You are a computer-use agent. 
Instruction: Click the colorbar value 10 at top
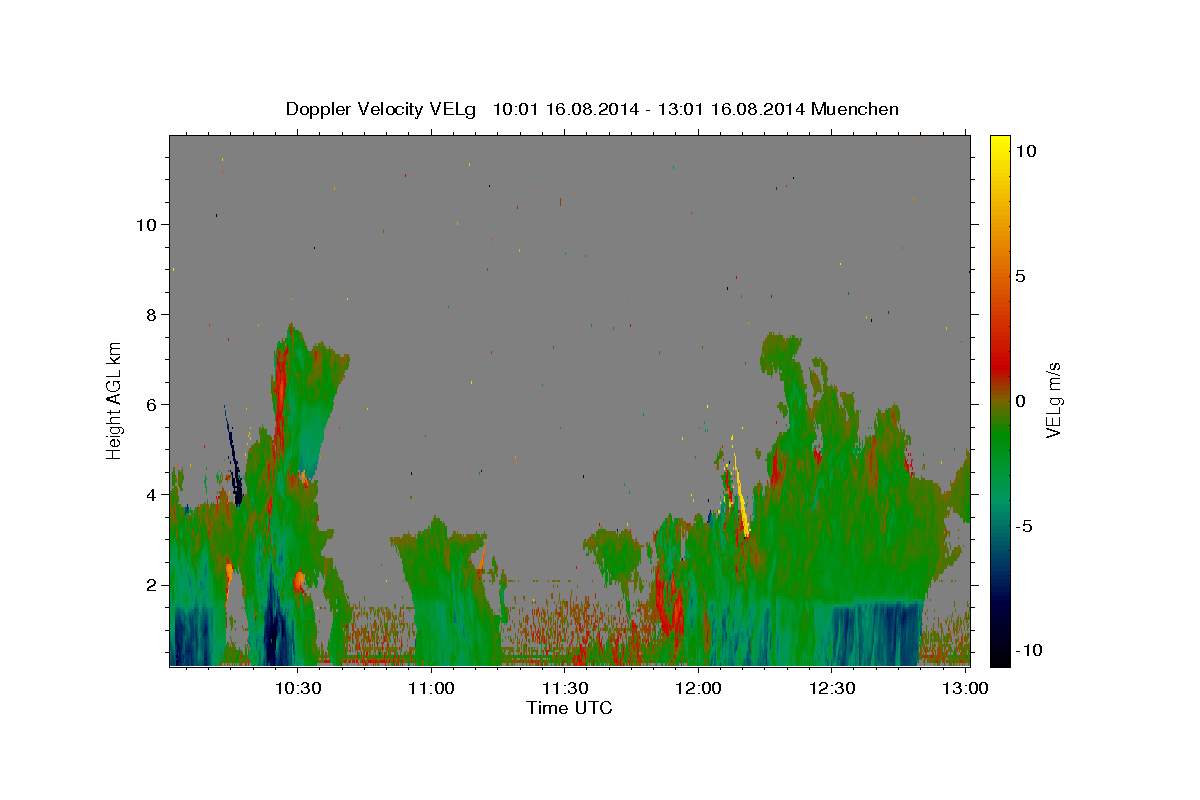(1025, 151)
